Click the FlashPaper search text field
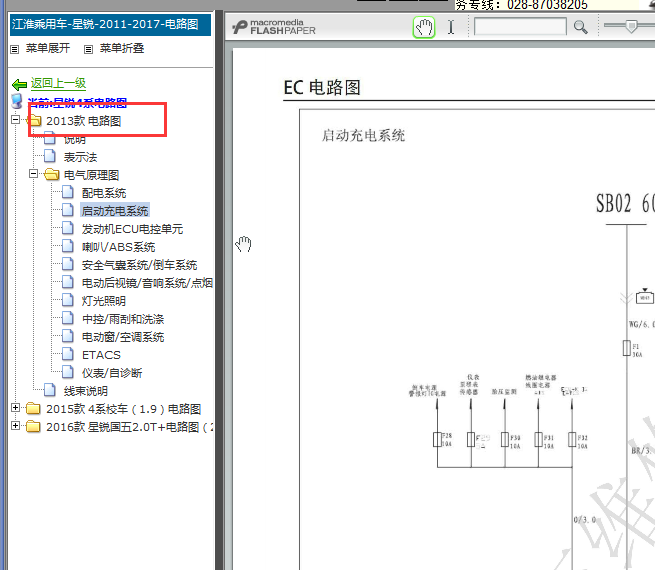Viewport: 655px width, 570px height. pyautogui.click(x=520, y=27)
